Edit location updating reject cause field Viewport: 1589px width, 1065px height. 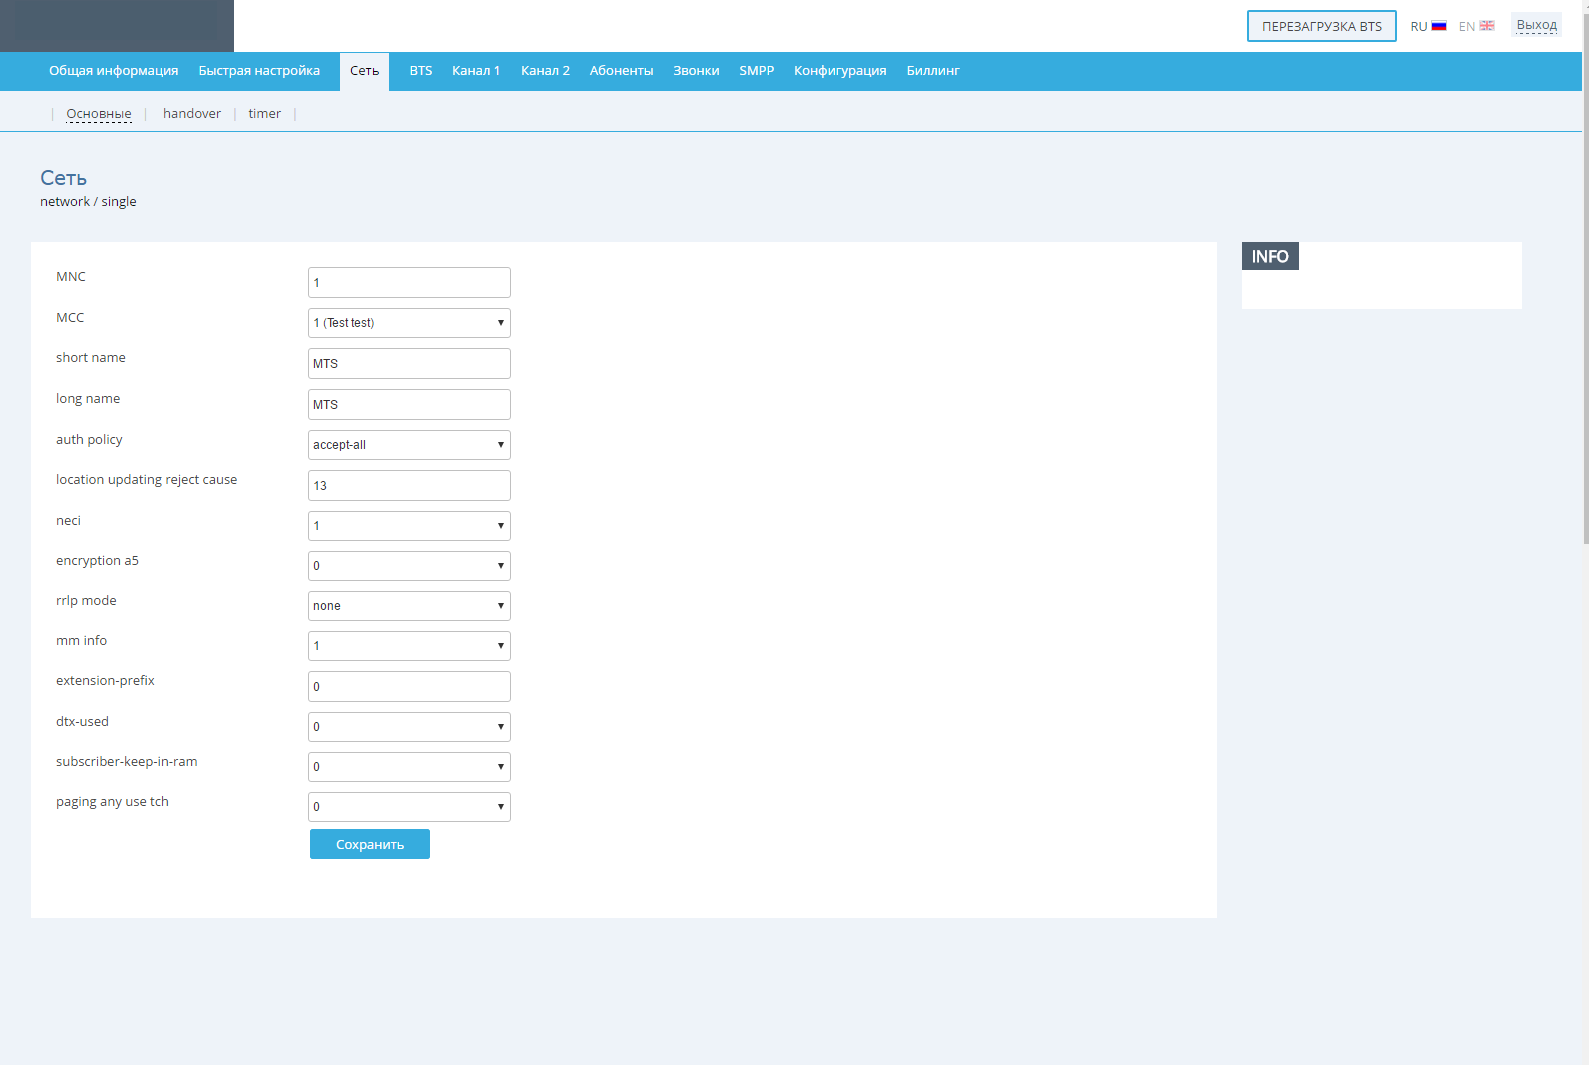[409, 485]
